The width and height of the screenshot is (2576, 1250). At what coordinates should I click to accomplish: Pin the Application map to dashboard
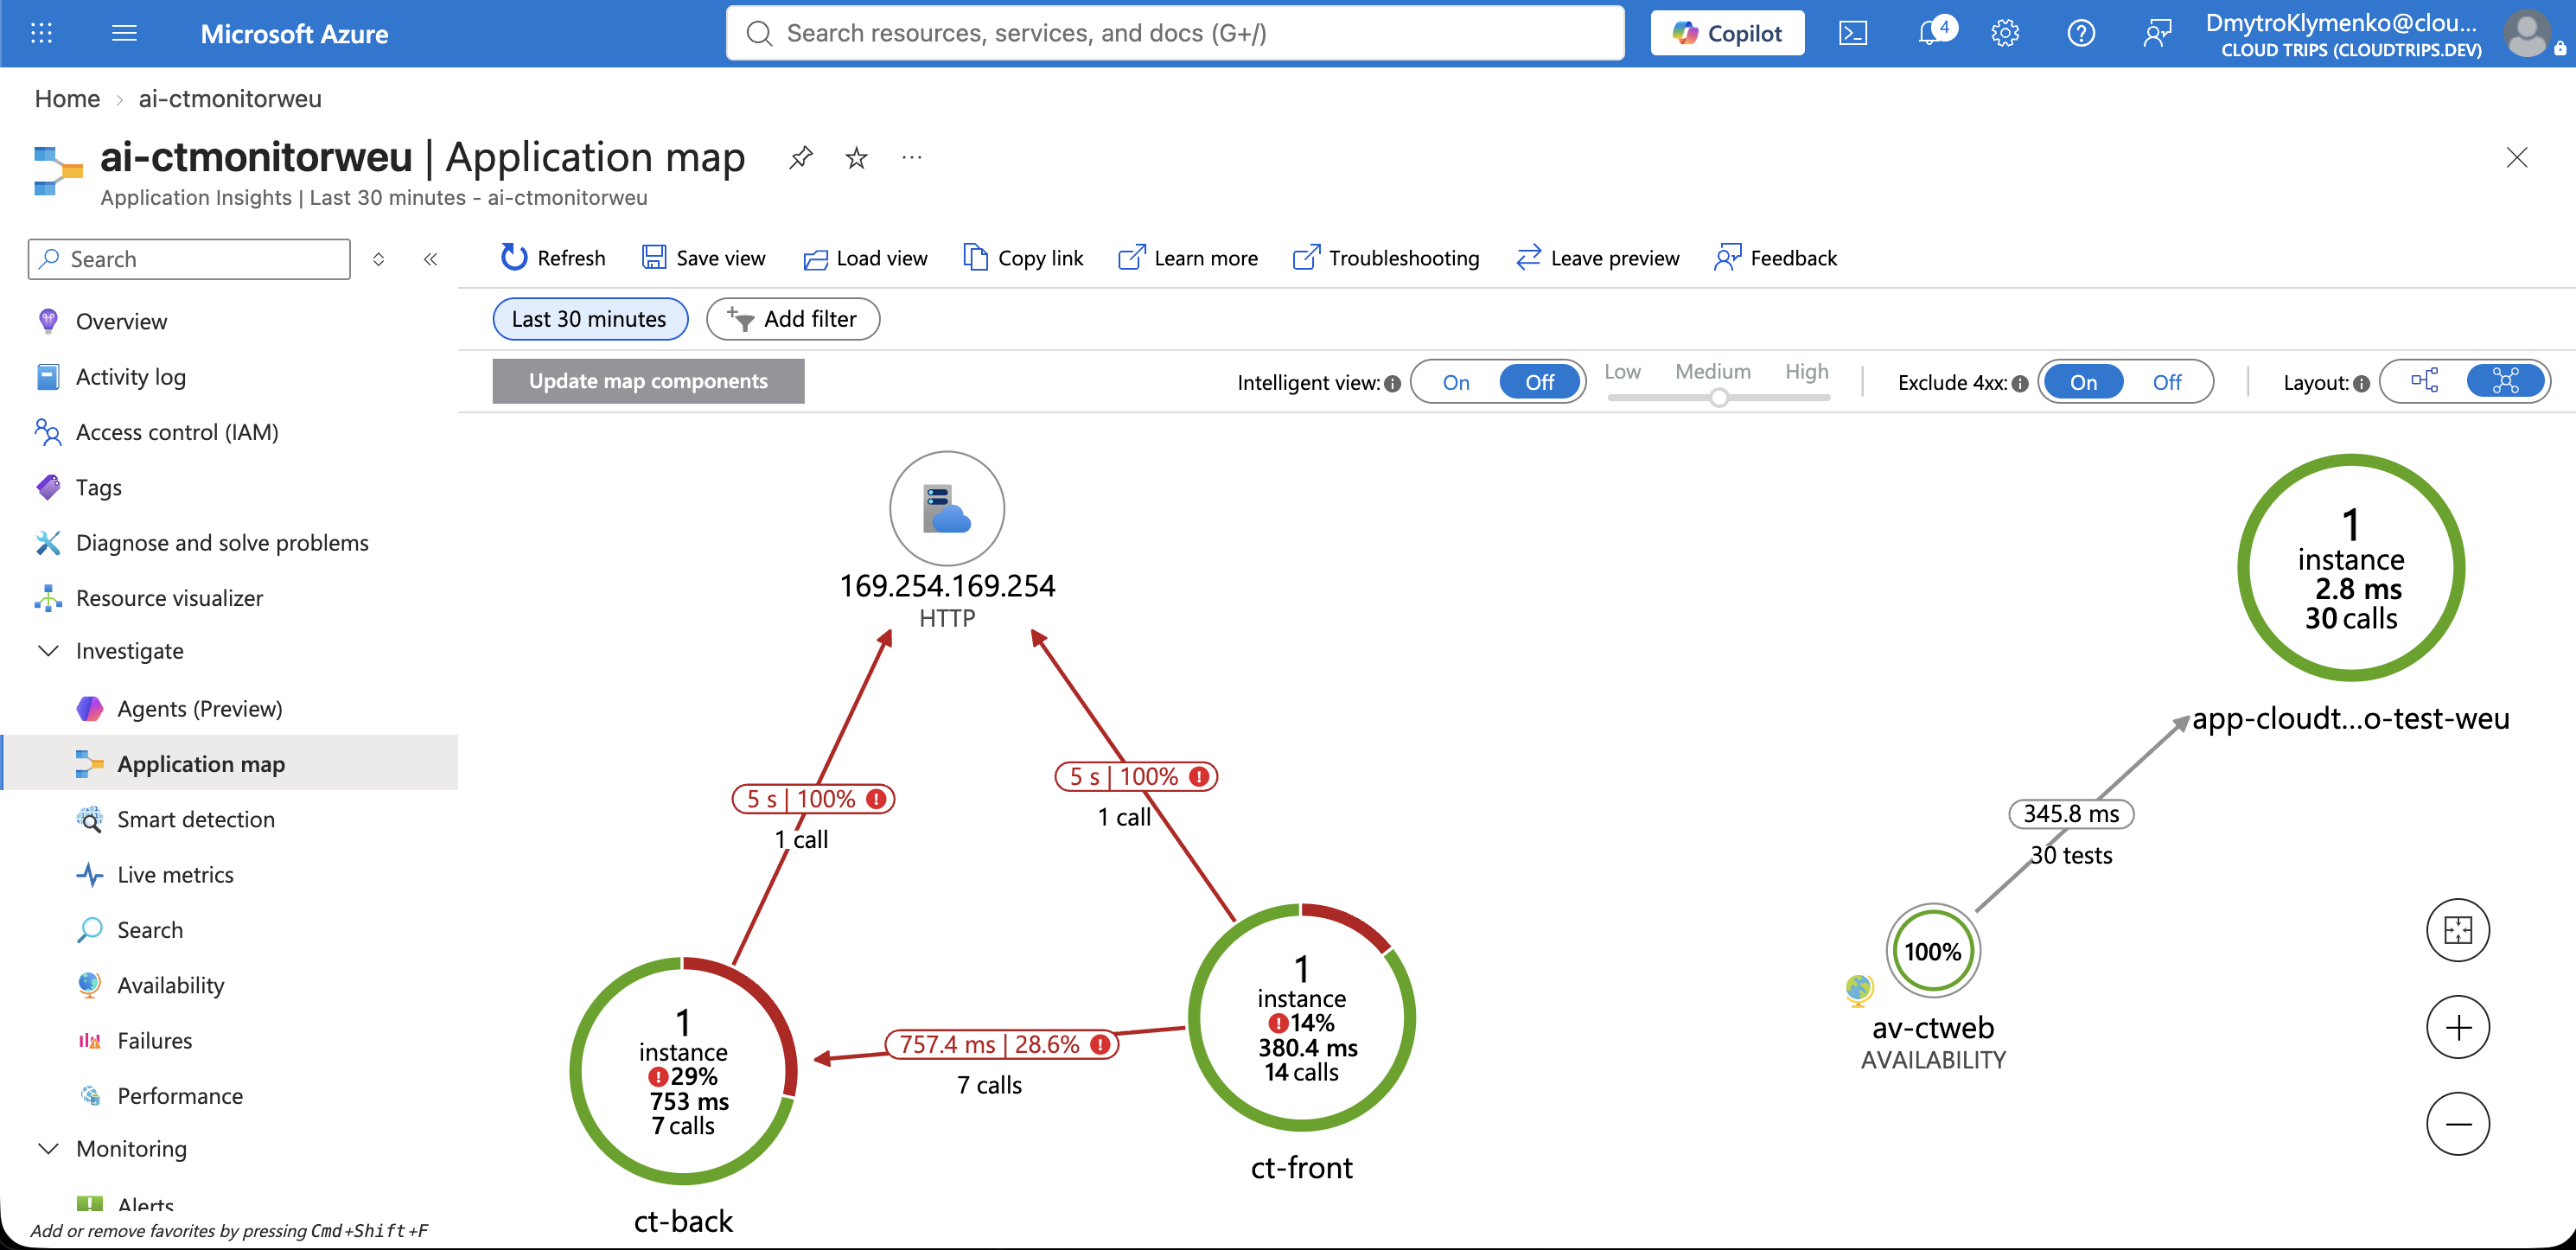[800, 157]
